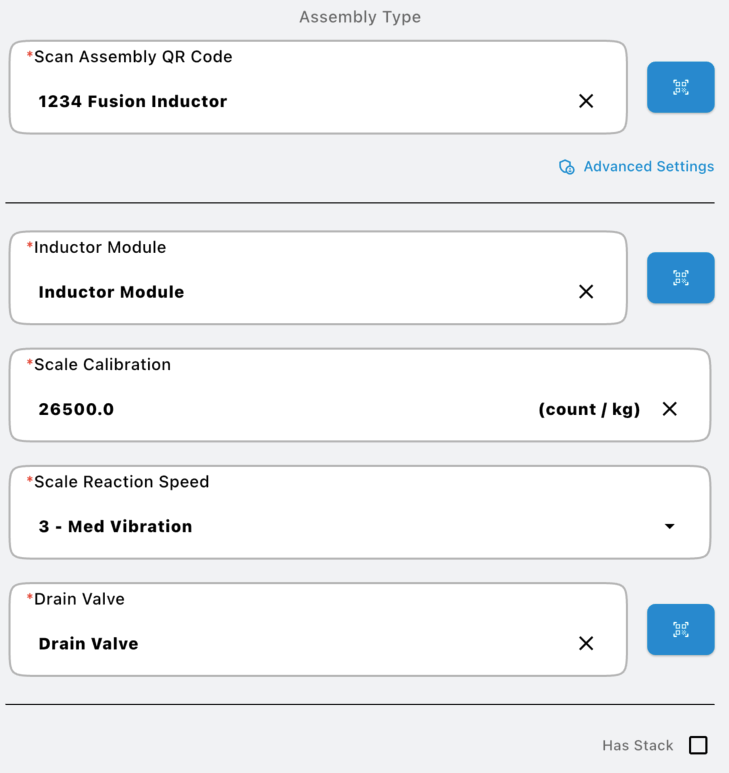Open the Scale Reaction Speed dropdown arrow
Viewport: 729px width, 773px height.
[670, 527]
